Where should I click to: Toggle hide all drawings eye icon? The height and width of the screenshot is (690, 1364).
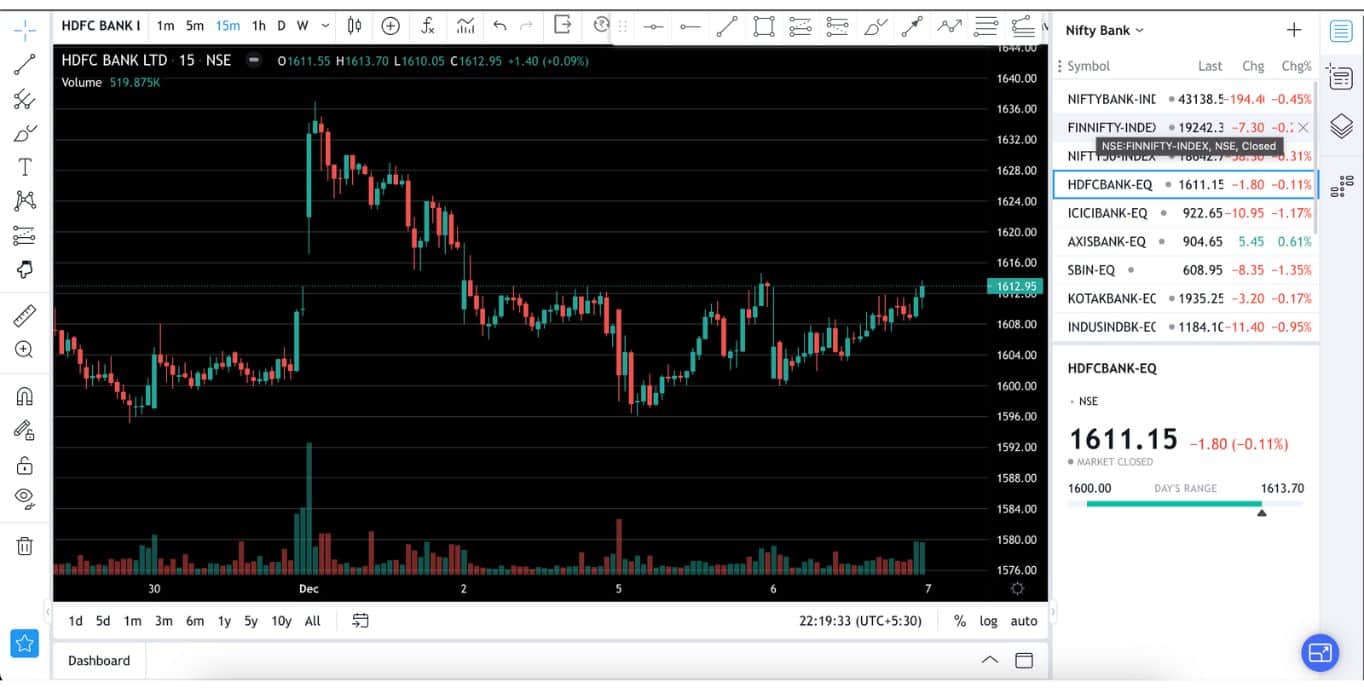pyautogui.click(x=24, y=498)
